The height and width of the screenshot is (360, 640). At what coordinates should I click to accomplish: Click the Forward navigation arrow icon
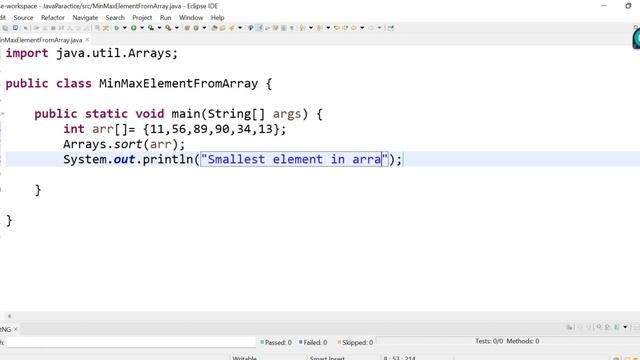pyautogui.click(x=371, y=28)
